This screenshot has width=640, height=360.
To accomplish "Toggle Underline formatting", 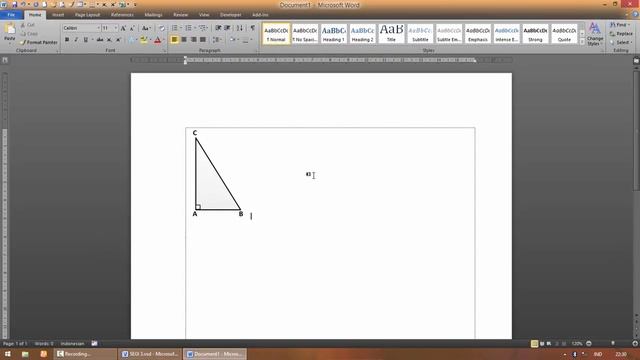I will click(x=85, y=40).
